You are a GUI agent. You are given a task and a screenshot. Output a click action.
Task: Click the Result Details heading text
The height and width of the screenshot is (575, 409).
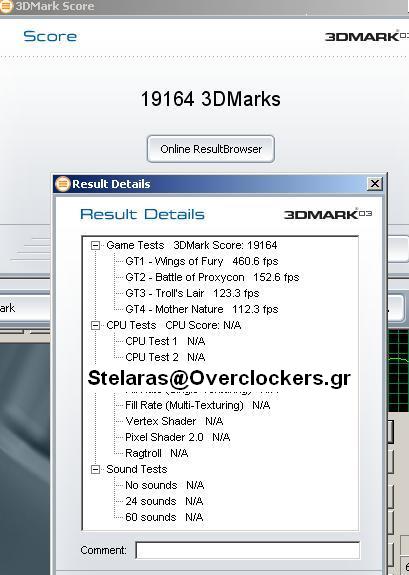[142, 215]
